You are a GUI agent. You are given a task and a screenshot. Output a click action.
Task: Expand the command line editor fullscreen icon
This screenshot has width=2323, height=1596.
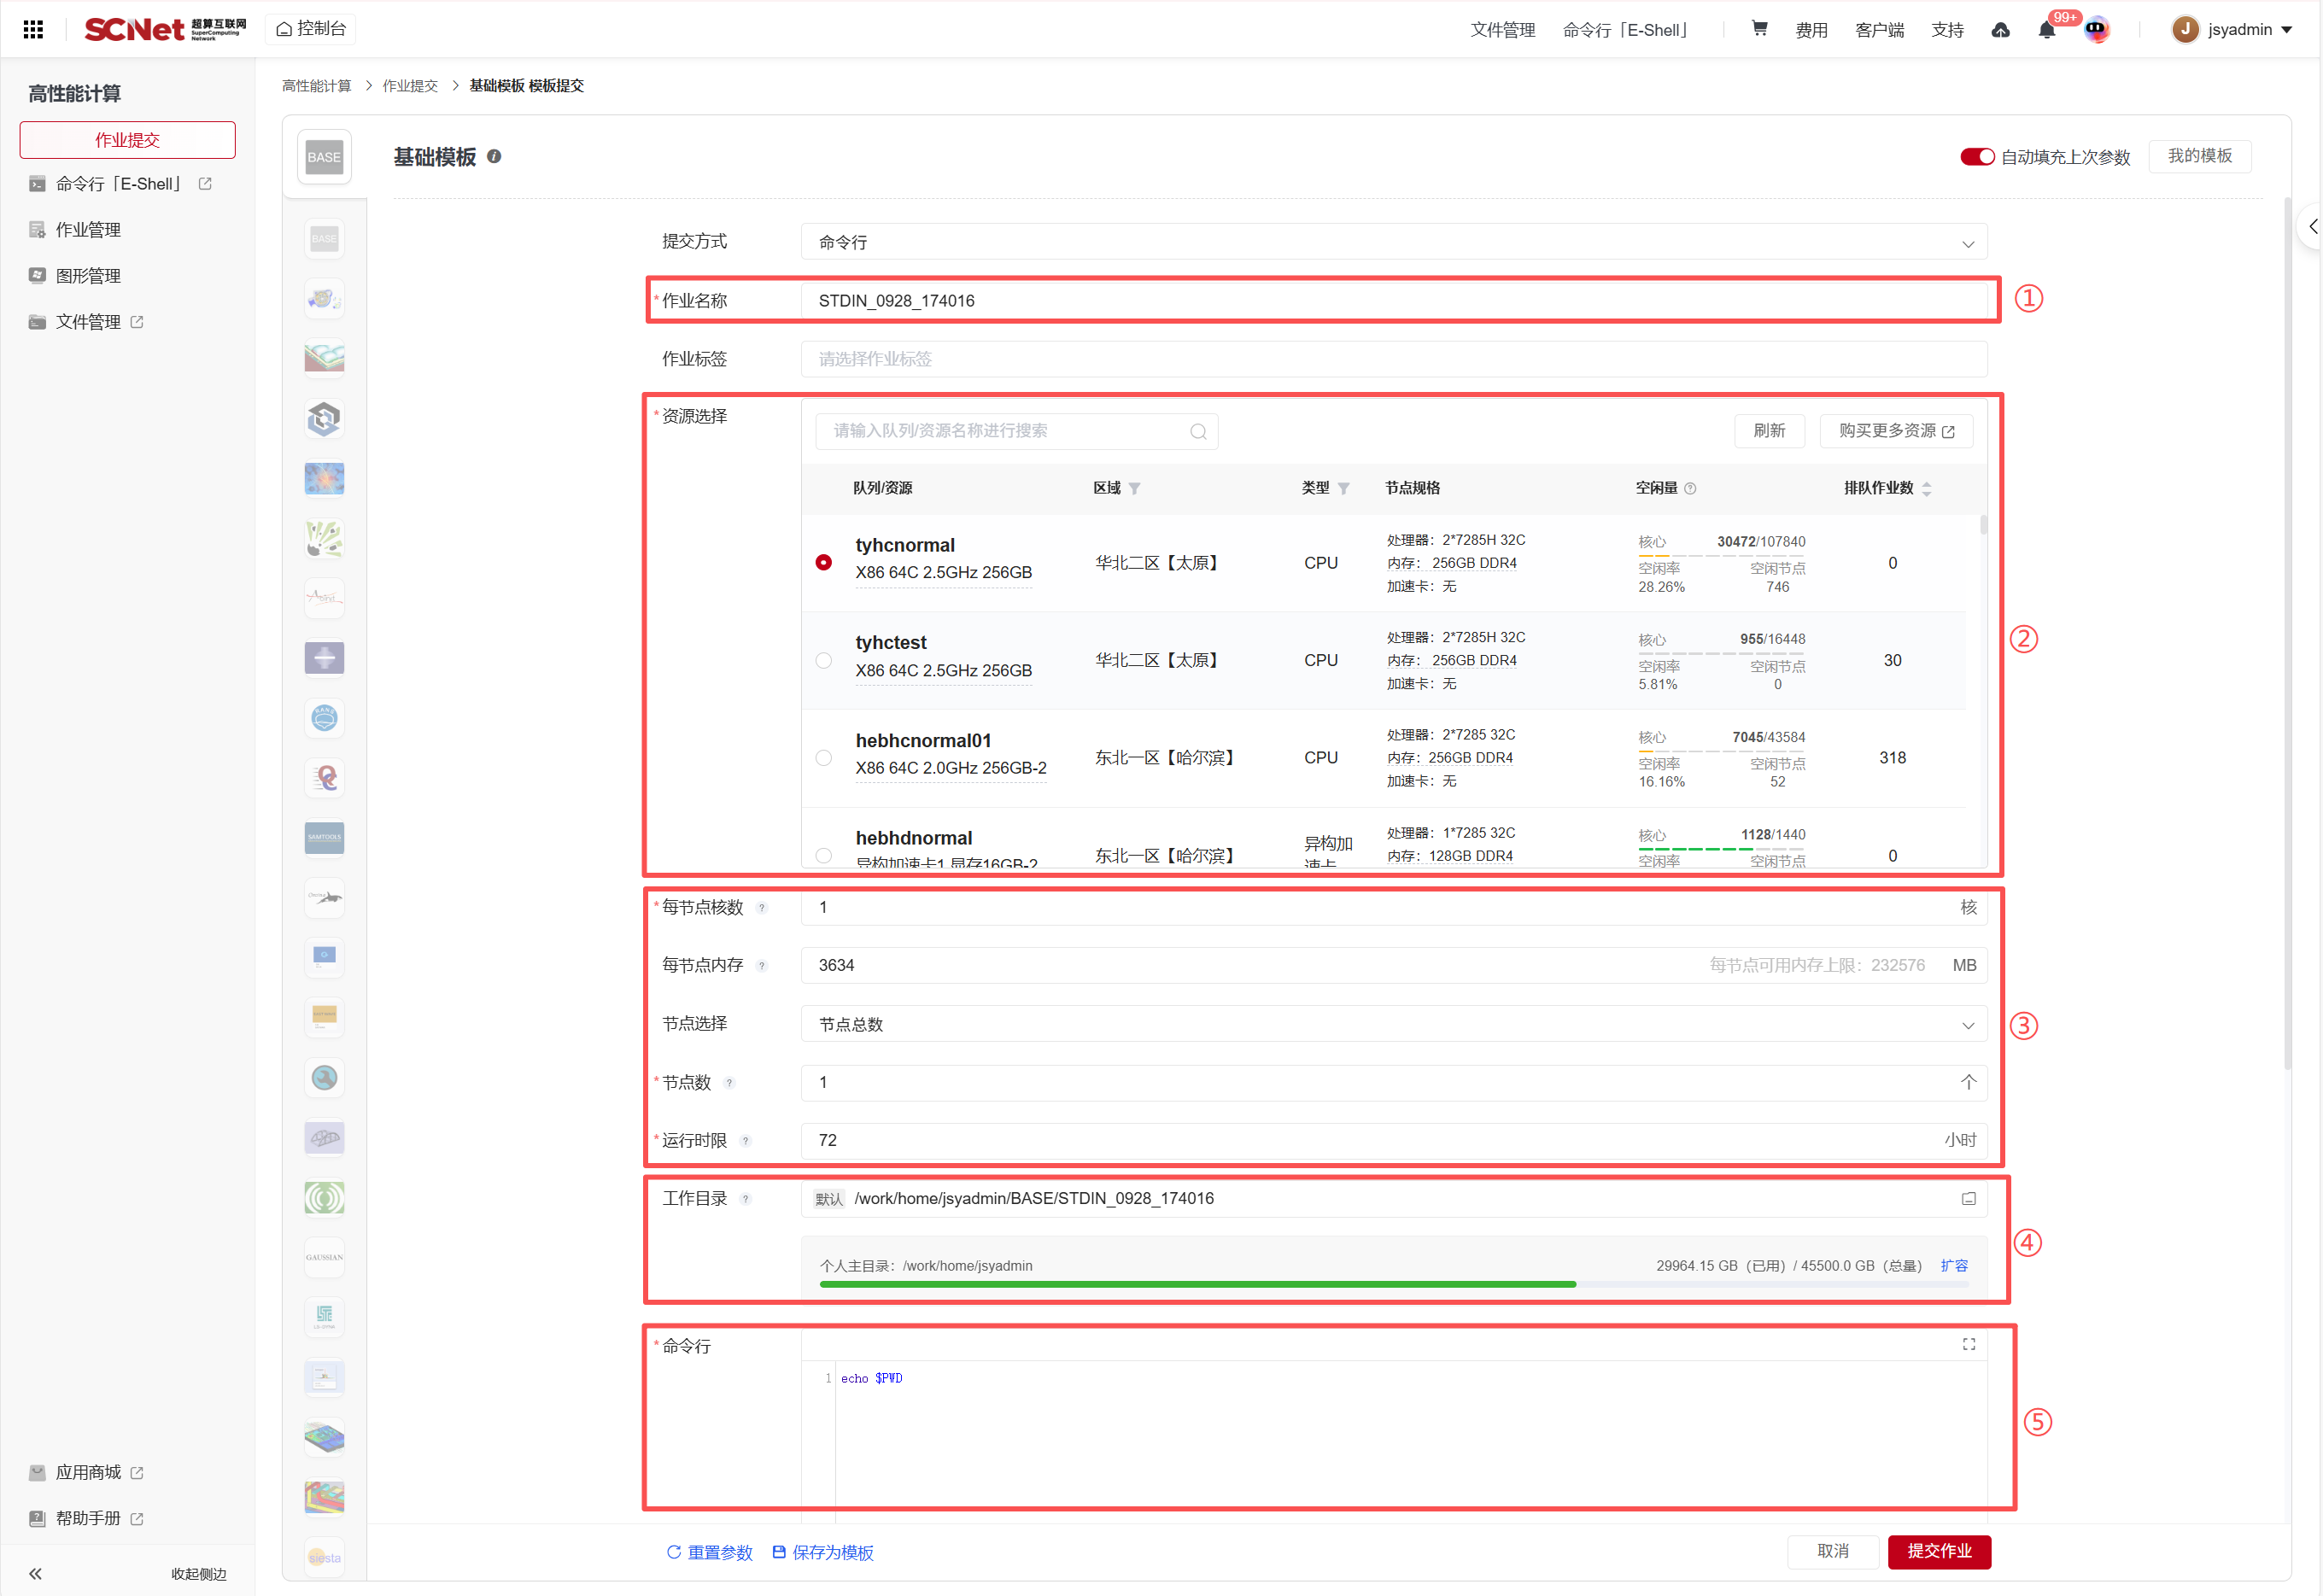tap(1968, 1344)
